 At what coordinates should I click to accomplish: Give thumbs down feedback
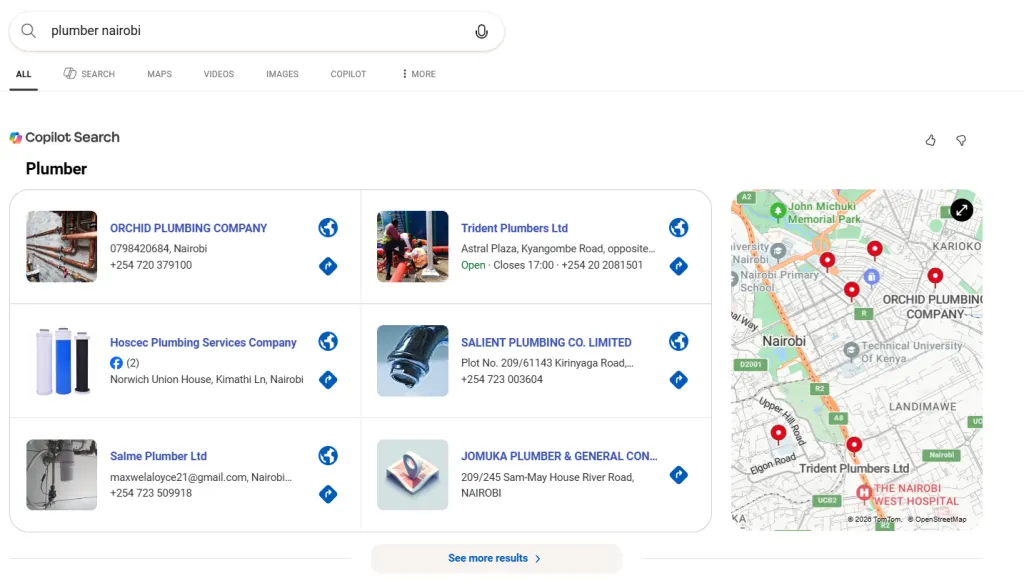point(961,140)
